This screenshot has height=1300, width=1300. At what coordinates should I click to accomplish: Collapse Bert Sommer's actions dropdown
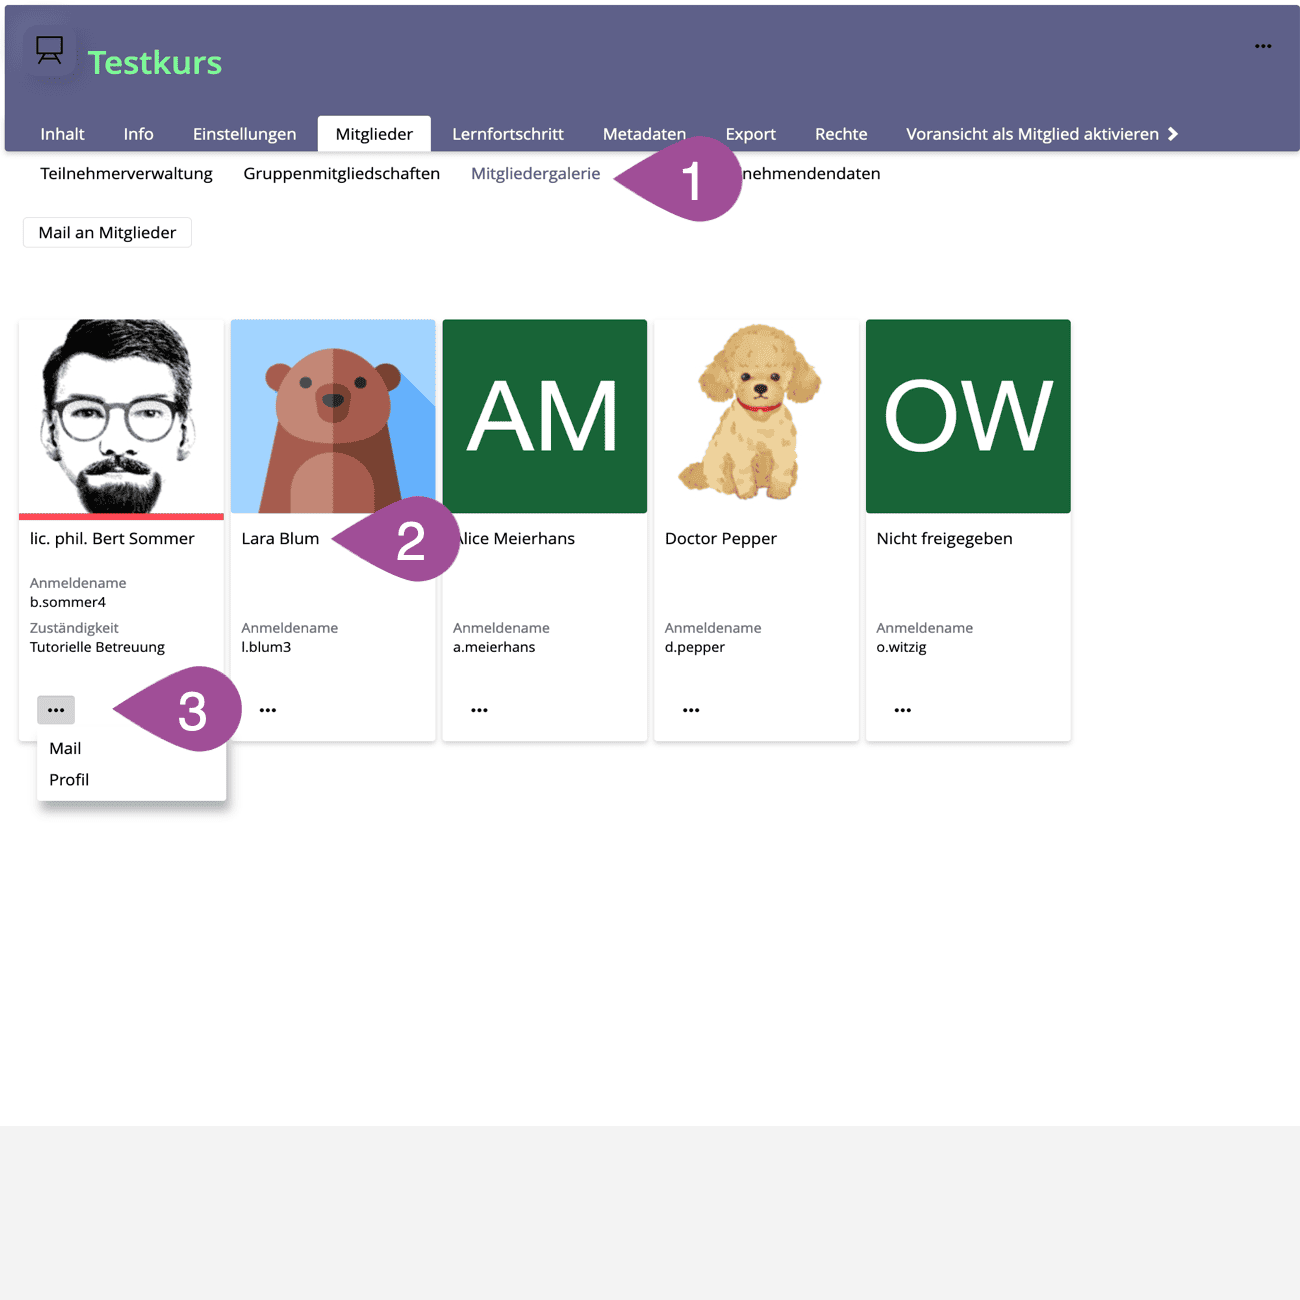click(x=56, y=710)
